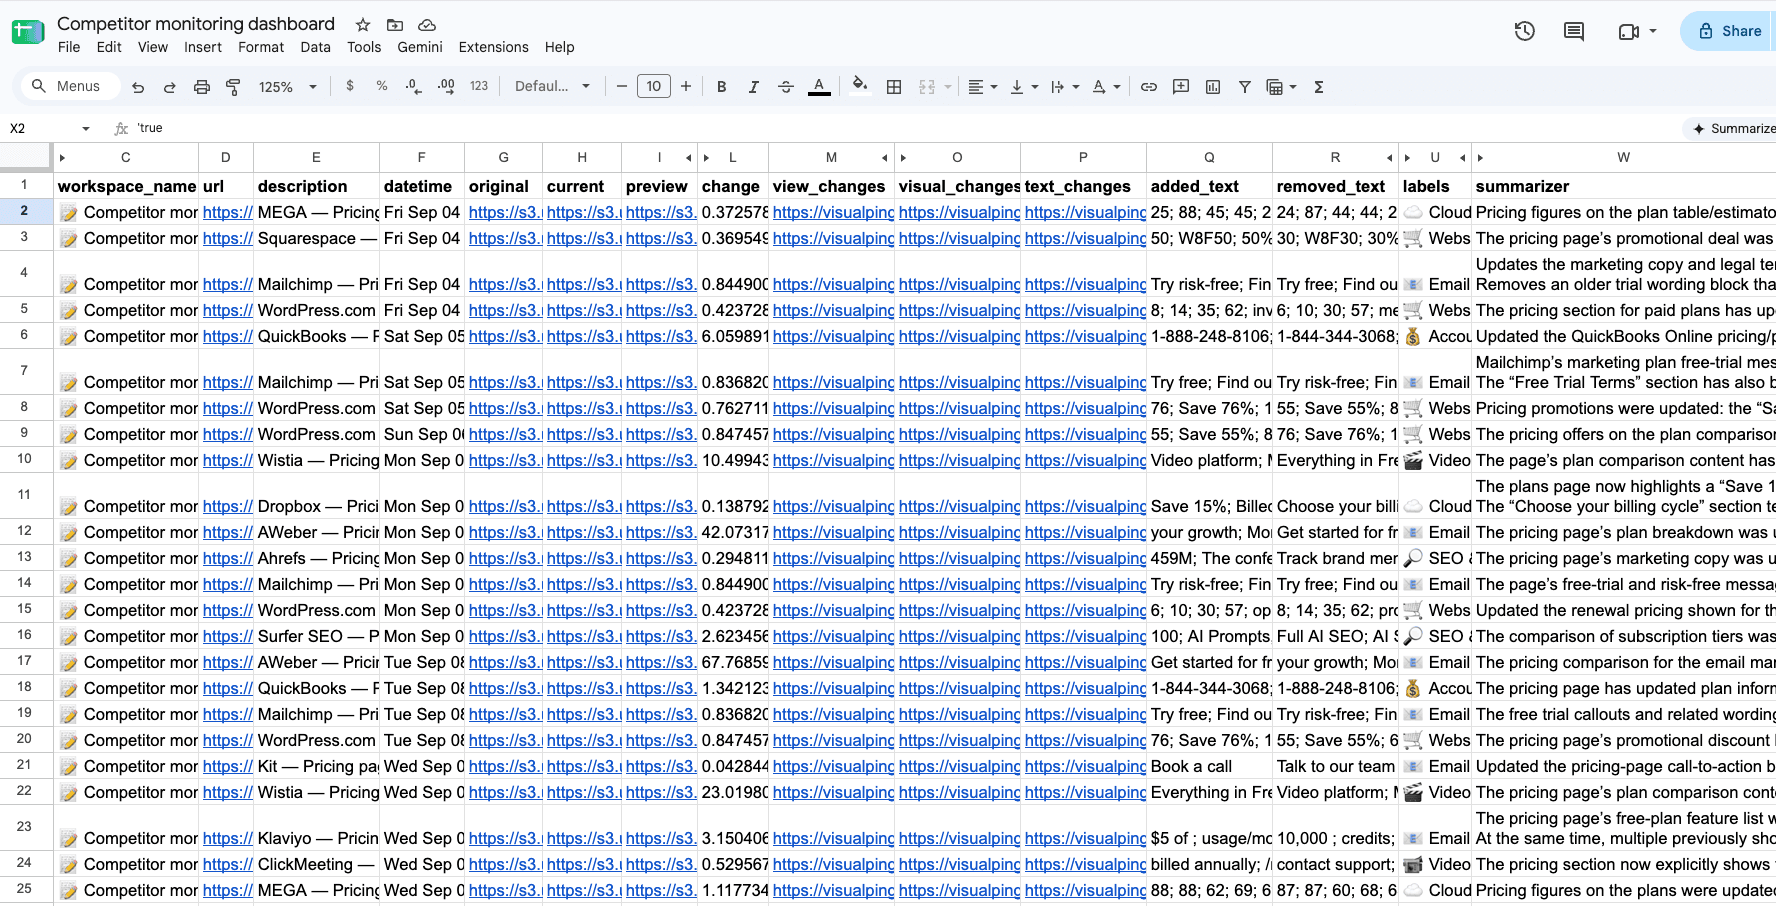Image resolution: width=1776 pixels, height=906 pixels.
Task: Open the Gemini menu
Action: (420, 47)
